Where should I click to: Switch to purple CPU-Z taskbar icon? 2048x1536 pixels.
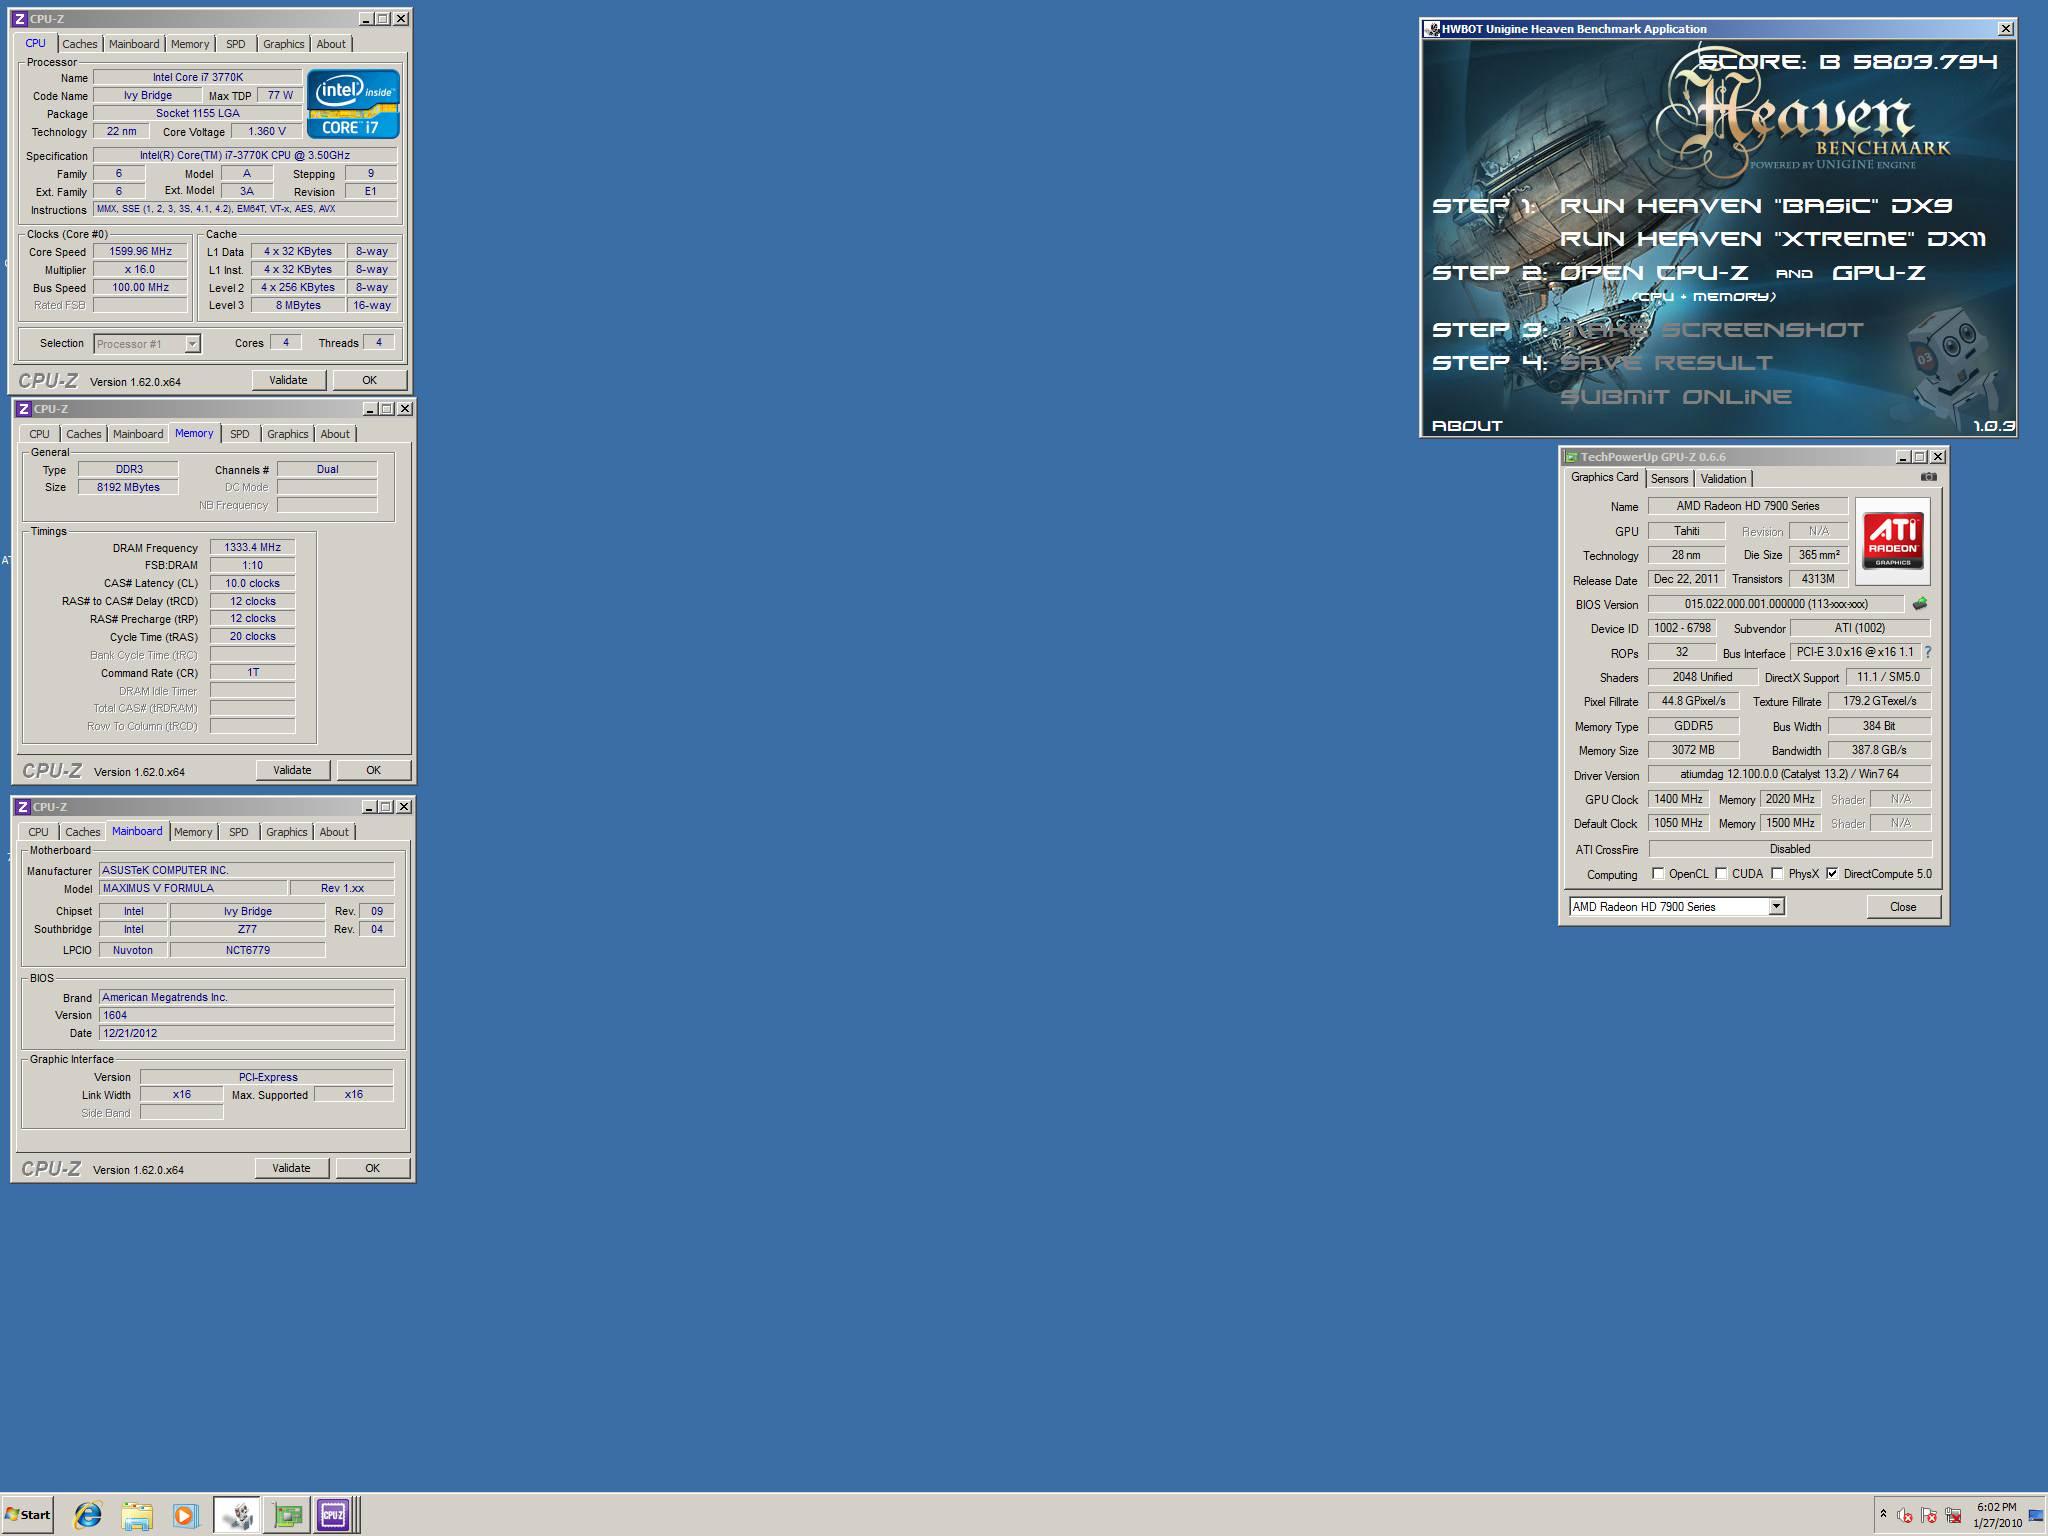click(x=333, y=1515)
